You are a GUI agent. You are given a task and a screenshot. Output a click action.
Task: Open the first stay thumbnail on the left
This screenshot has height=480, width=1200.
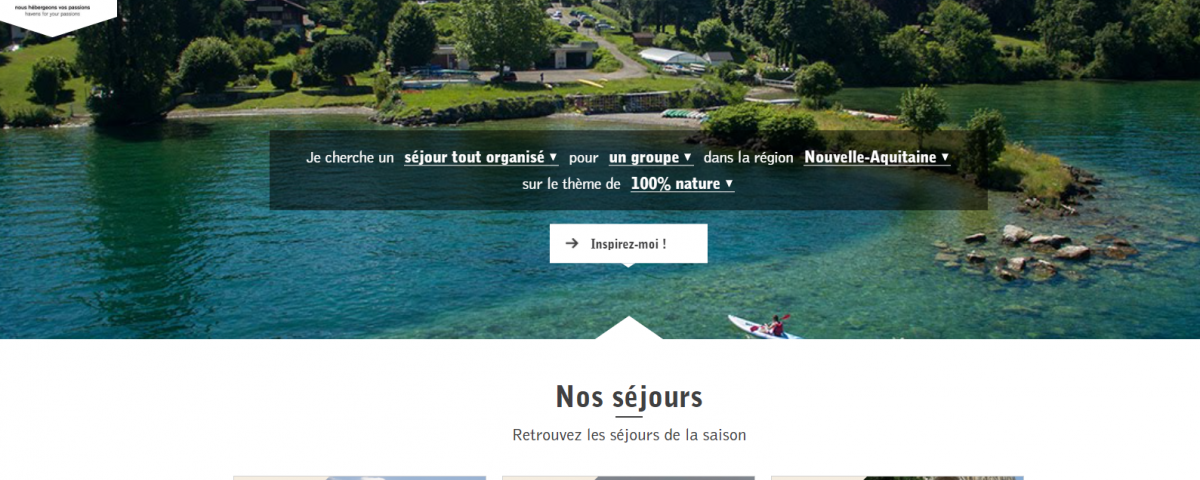[360, 477]
